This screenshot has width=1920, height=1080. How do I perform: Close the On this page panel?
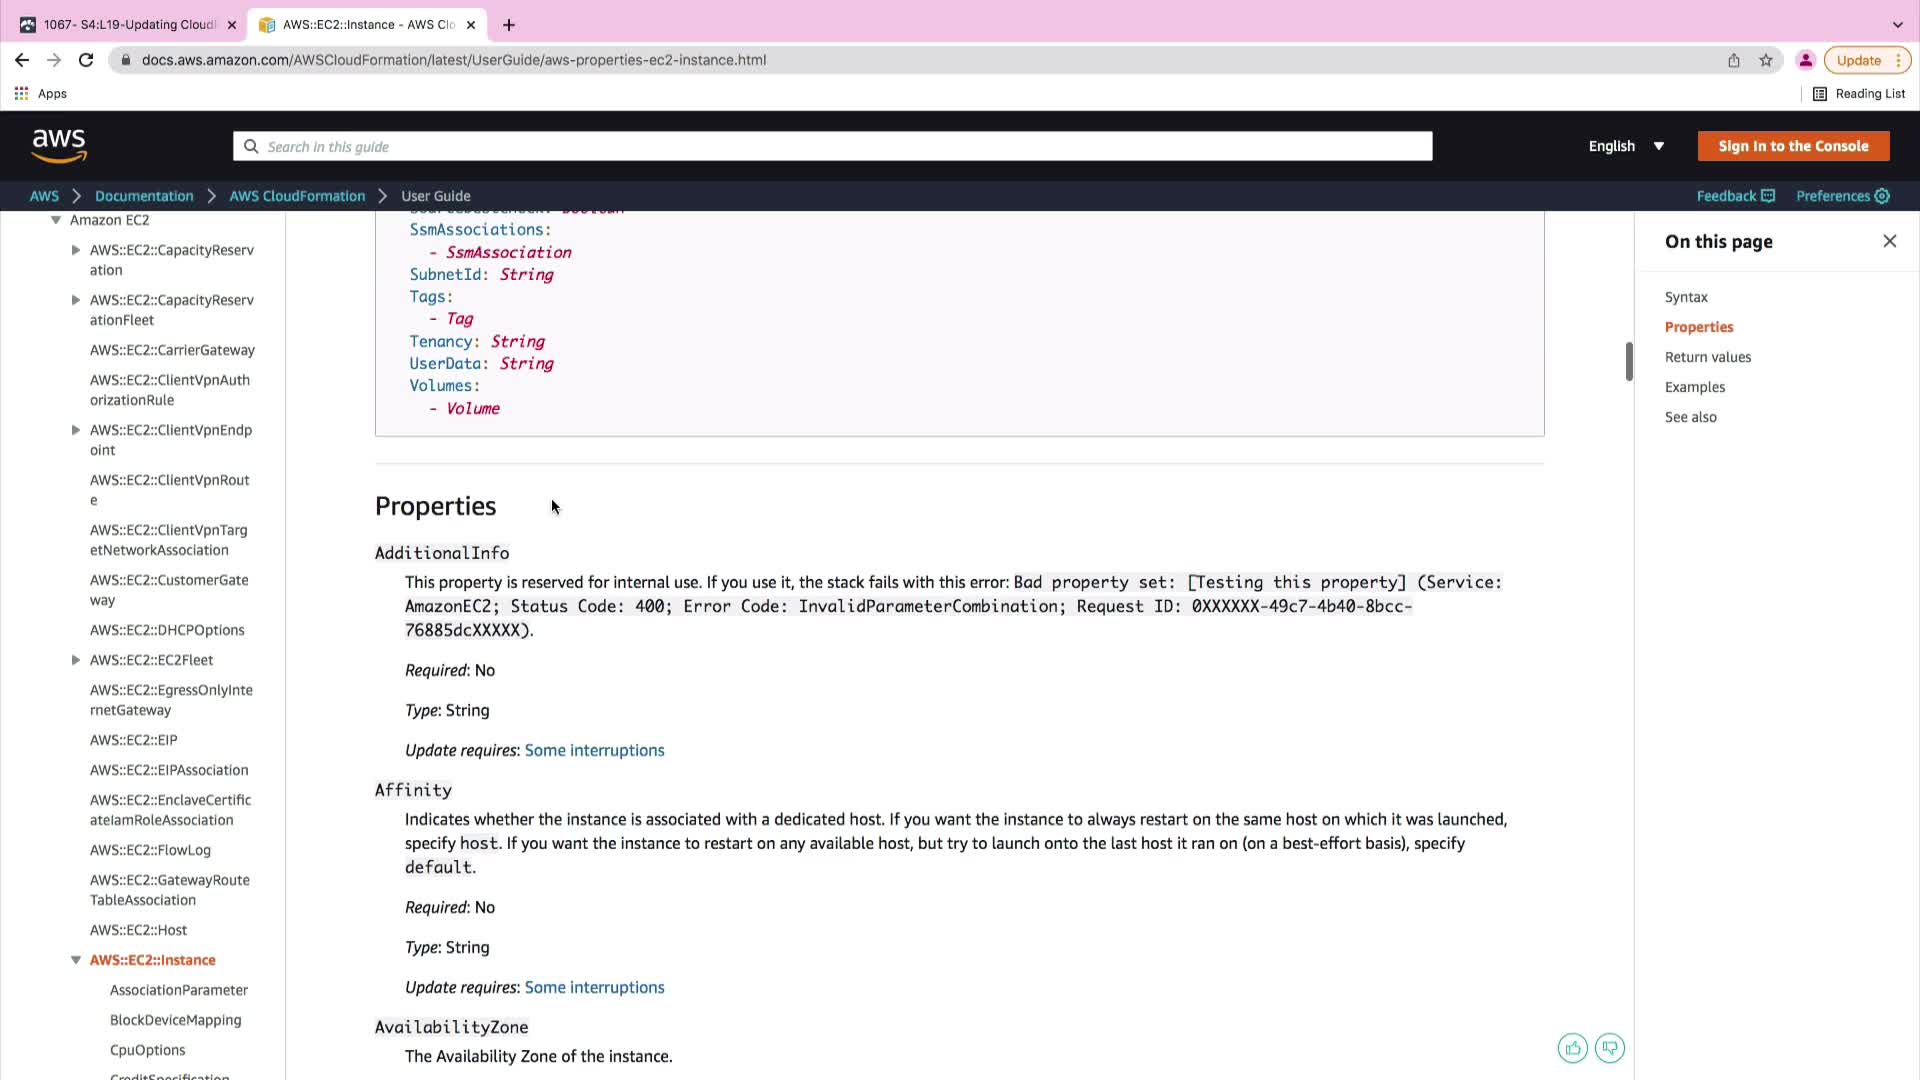tap(1889, 241)
